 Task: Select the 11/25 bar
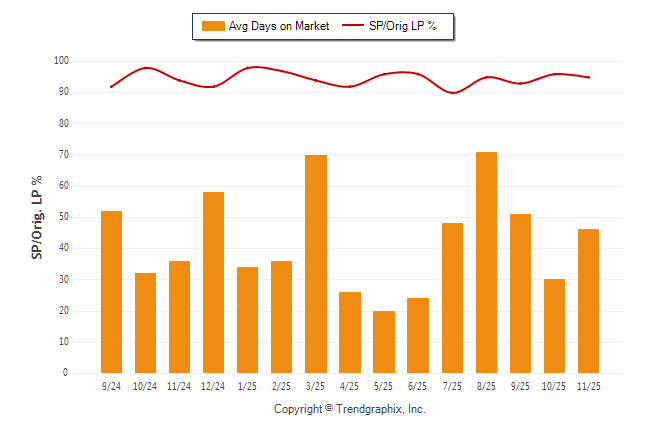pyautogui.click(x=588, y=301)
